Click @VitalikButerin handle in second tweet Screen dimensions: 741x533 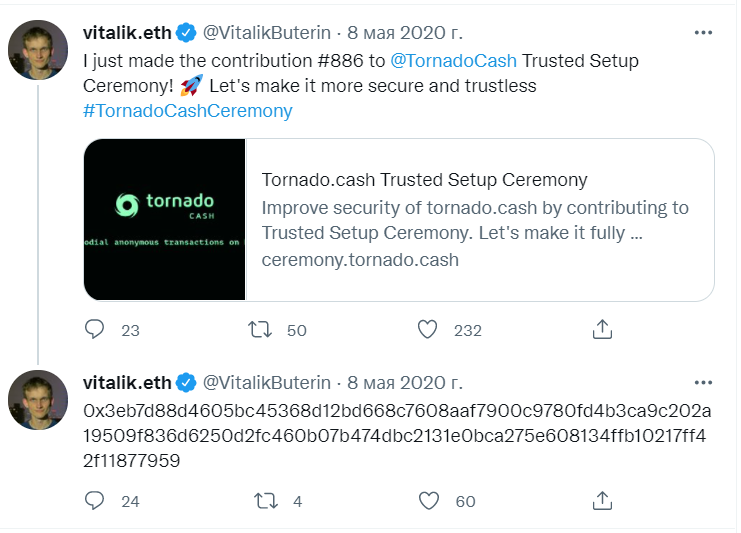(267, 382)
